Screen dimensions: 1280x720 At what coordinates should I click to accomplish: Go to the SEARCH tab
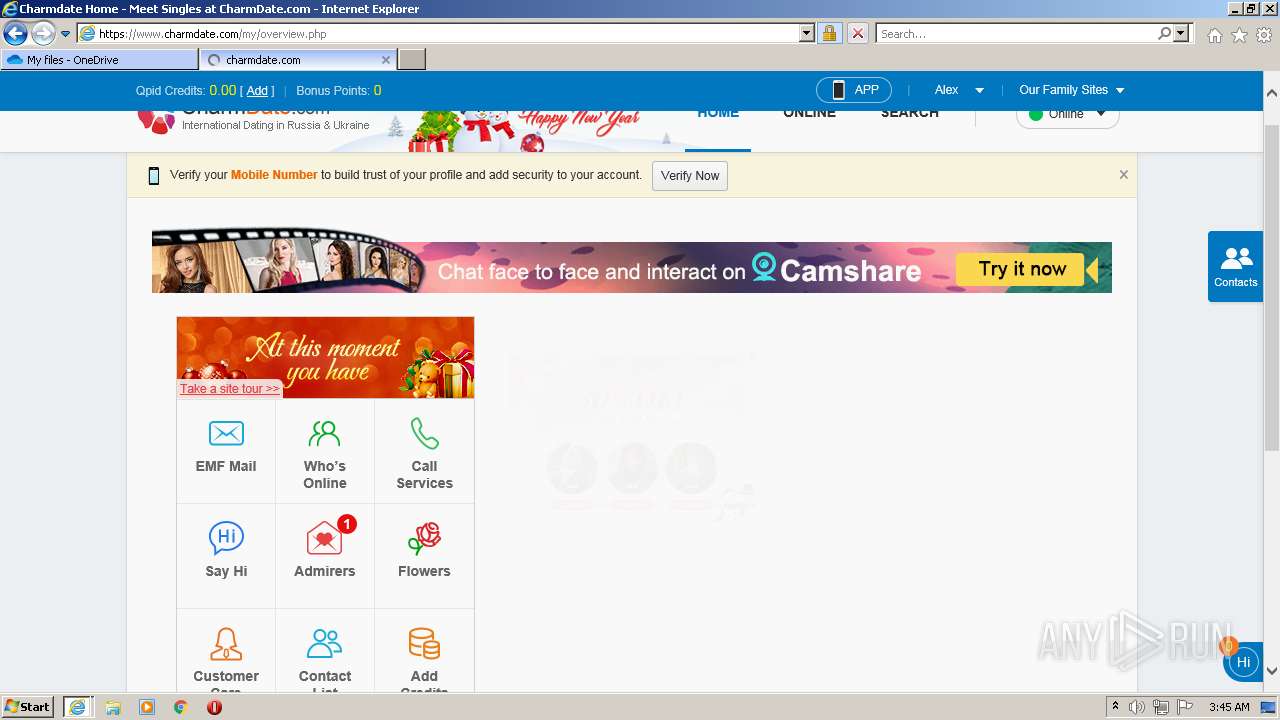click(909, 113)
